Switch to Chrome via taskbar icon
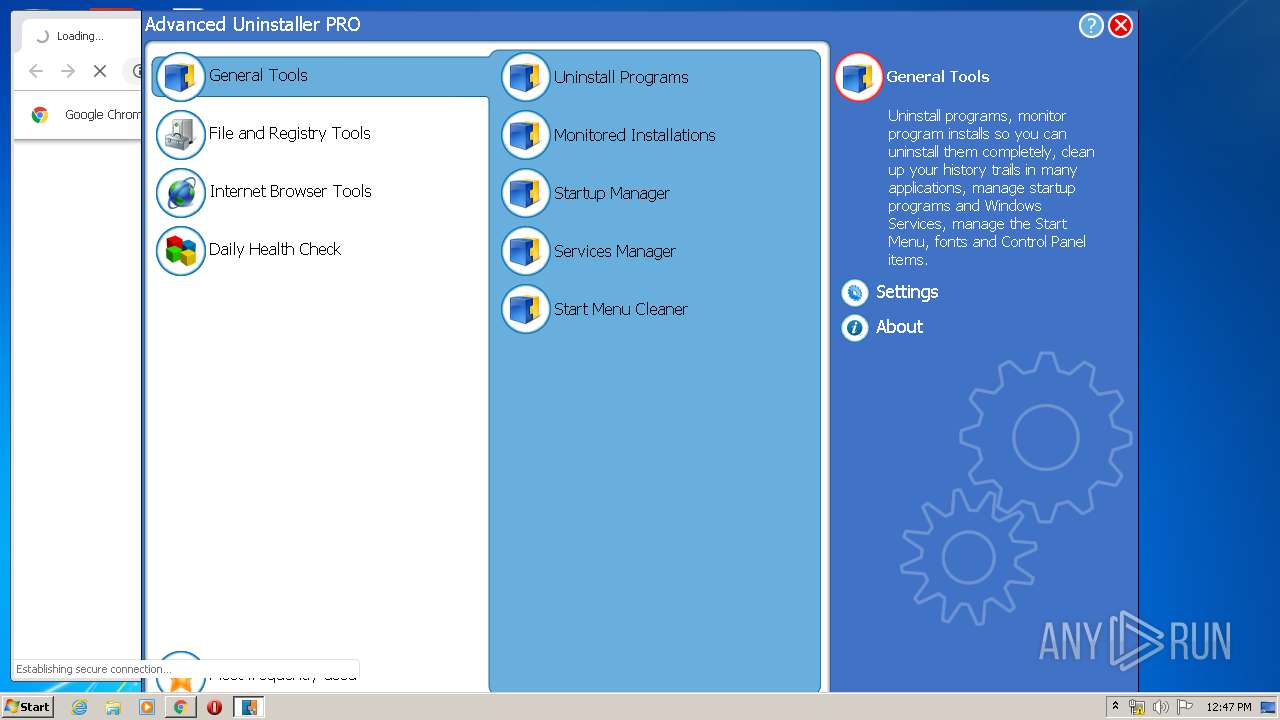The height and width of the screenshot is (720, 1280). (x=180, y=707)
